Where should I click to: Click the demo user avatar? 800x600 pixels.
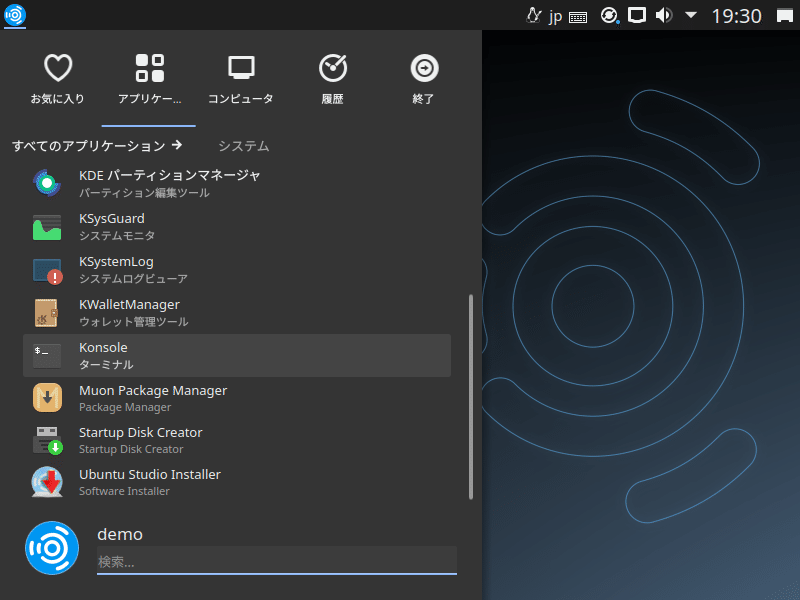[x=52, y=548]
